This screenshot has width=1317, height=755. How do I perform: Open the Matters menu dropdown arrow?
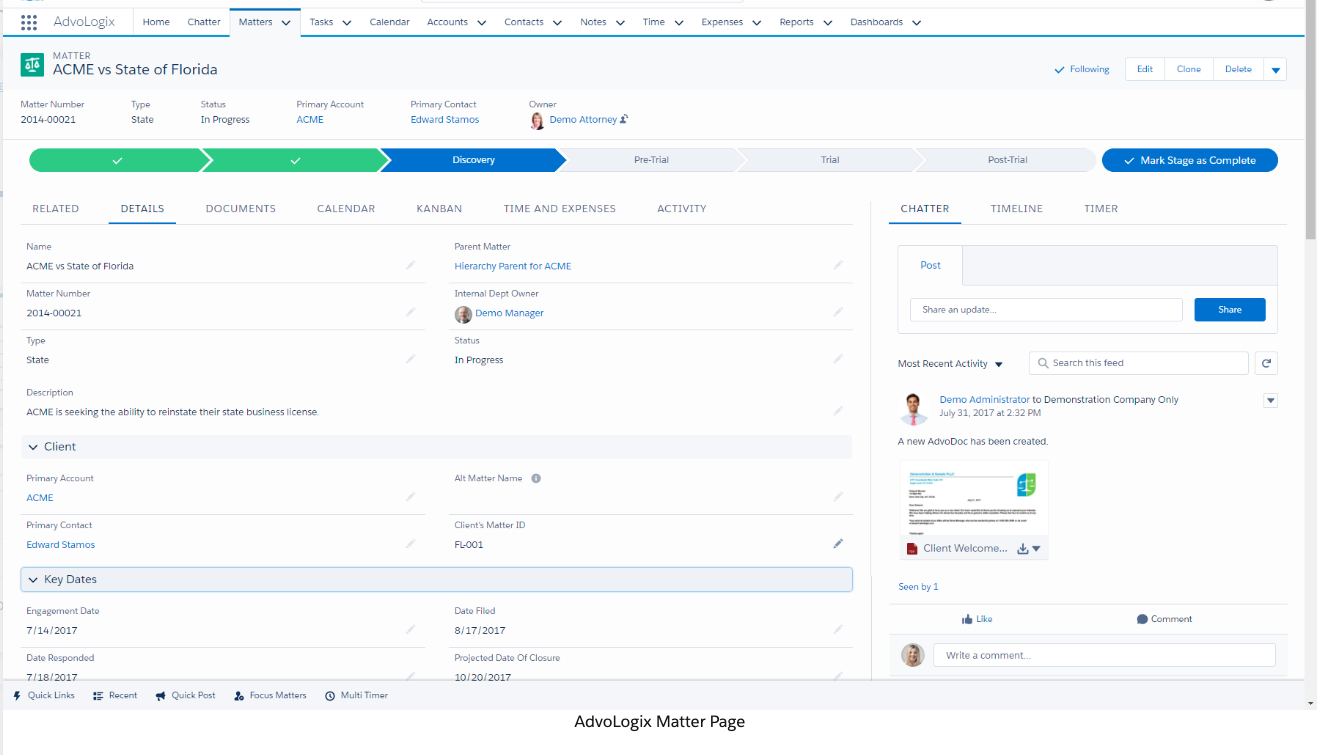(284, 21)
